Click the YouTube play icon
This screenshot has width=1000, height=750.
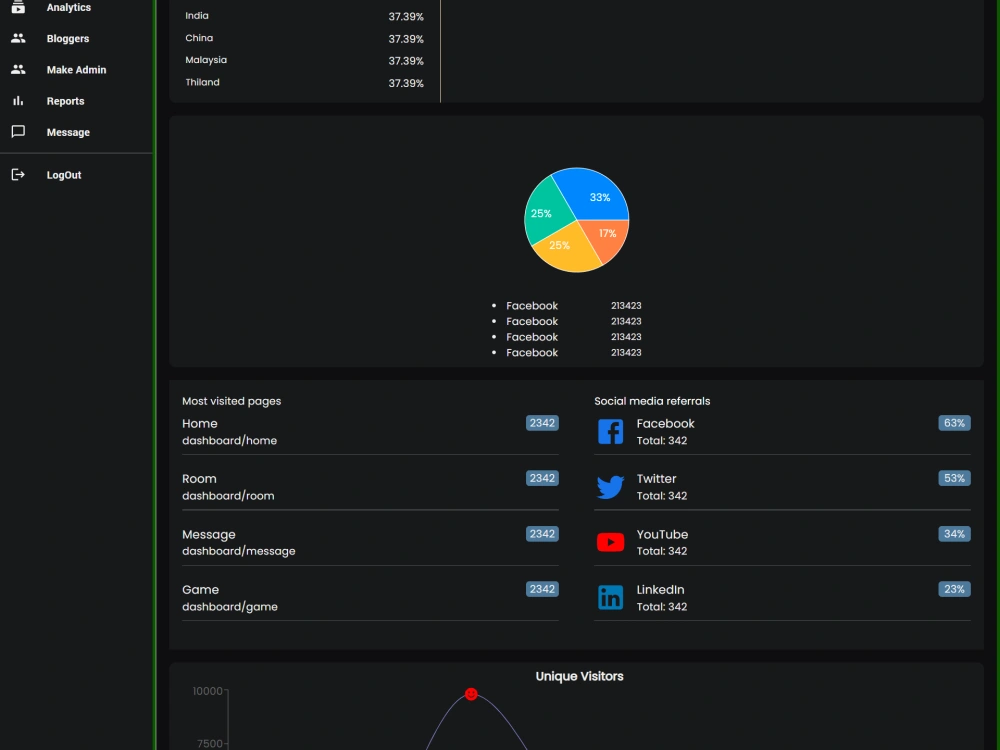611,542
